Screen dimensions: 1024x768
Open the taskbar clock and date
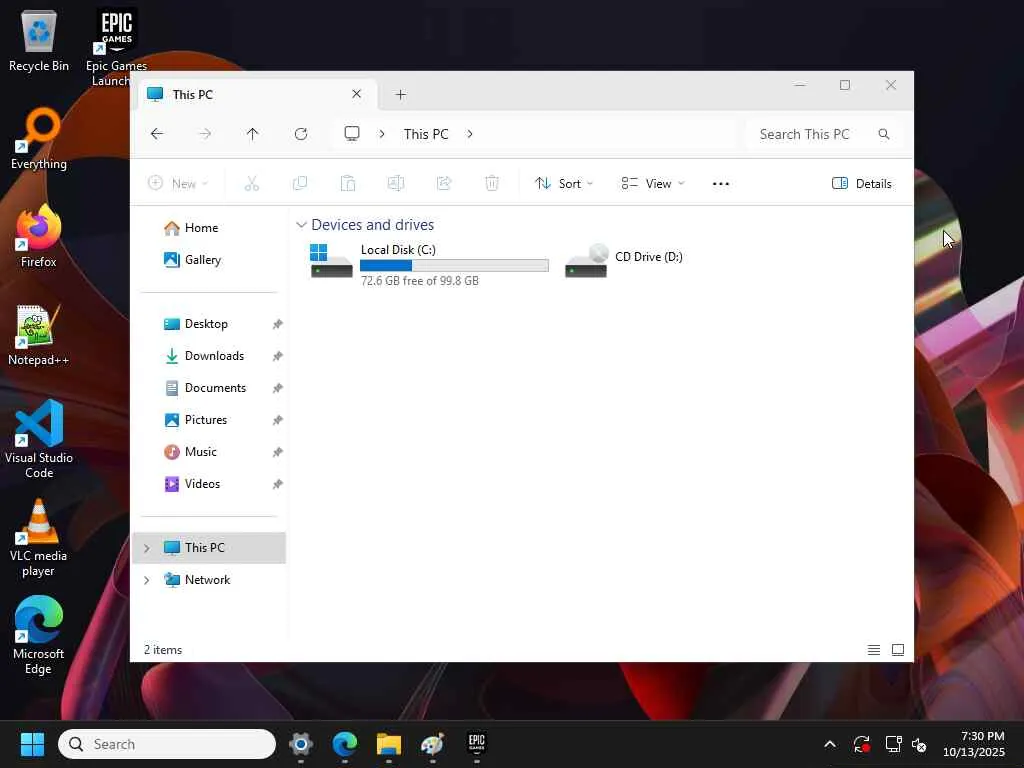pyautogui.click(x=974, y=744)
